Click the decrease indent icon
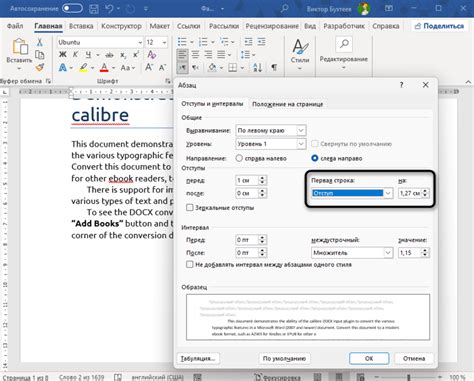This screenshot has width=474, height=381. 248,42
